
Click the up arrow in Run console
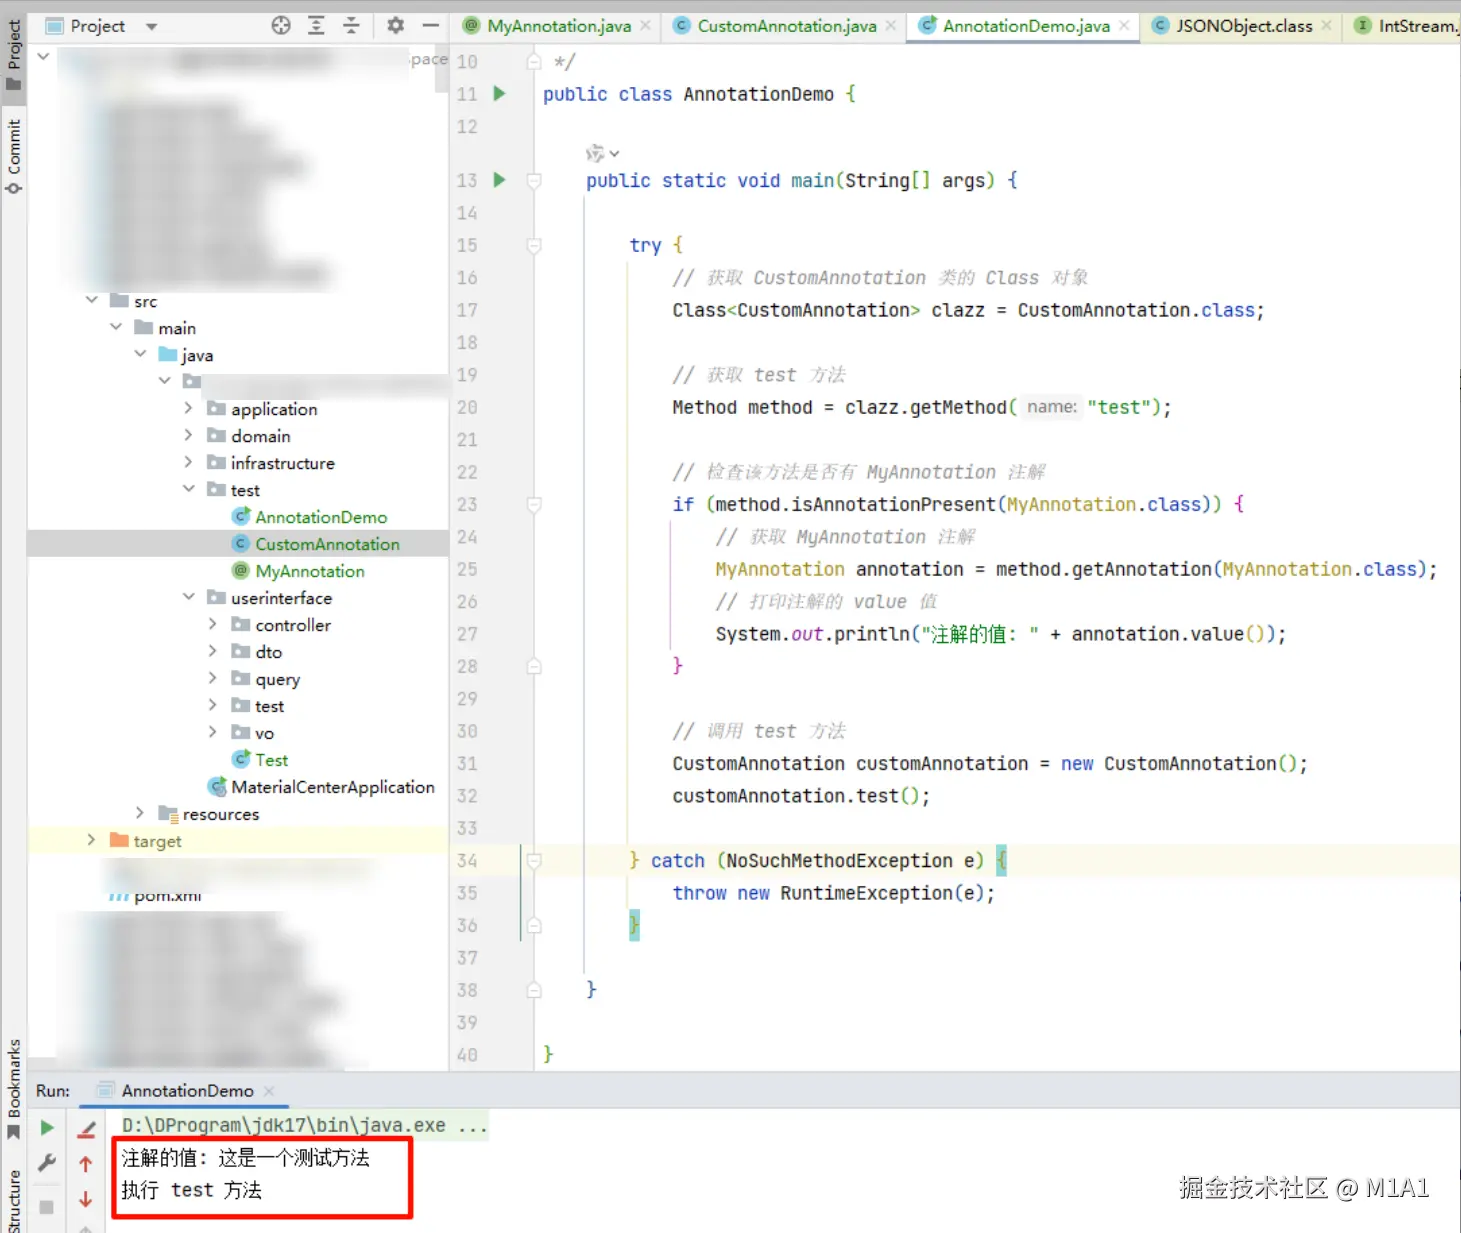coord(86,1164)
